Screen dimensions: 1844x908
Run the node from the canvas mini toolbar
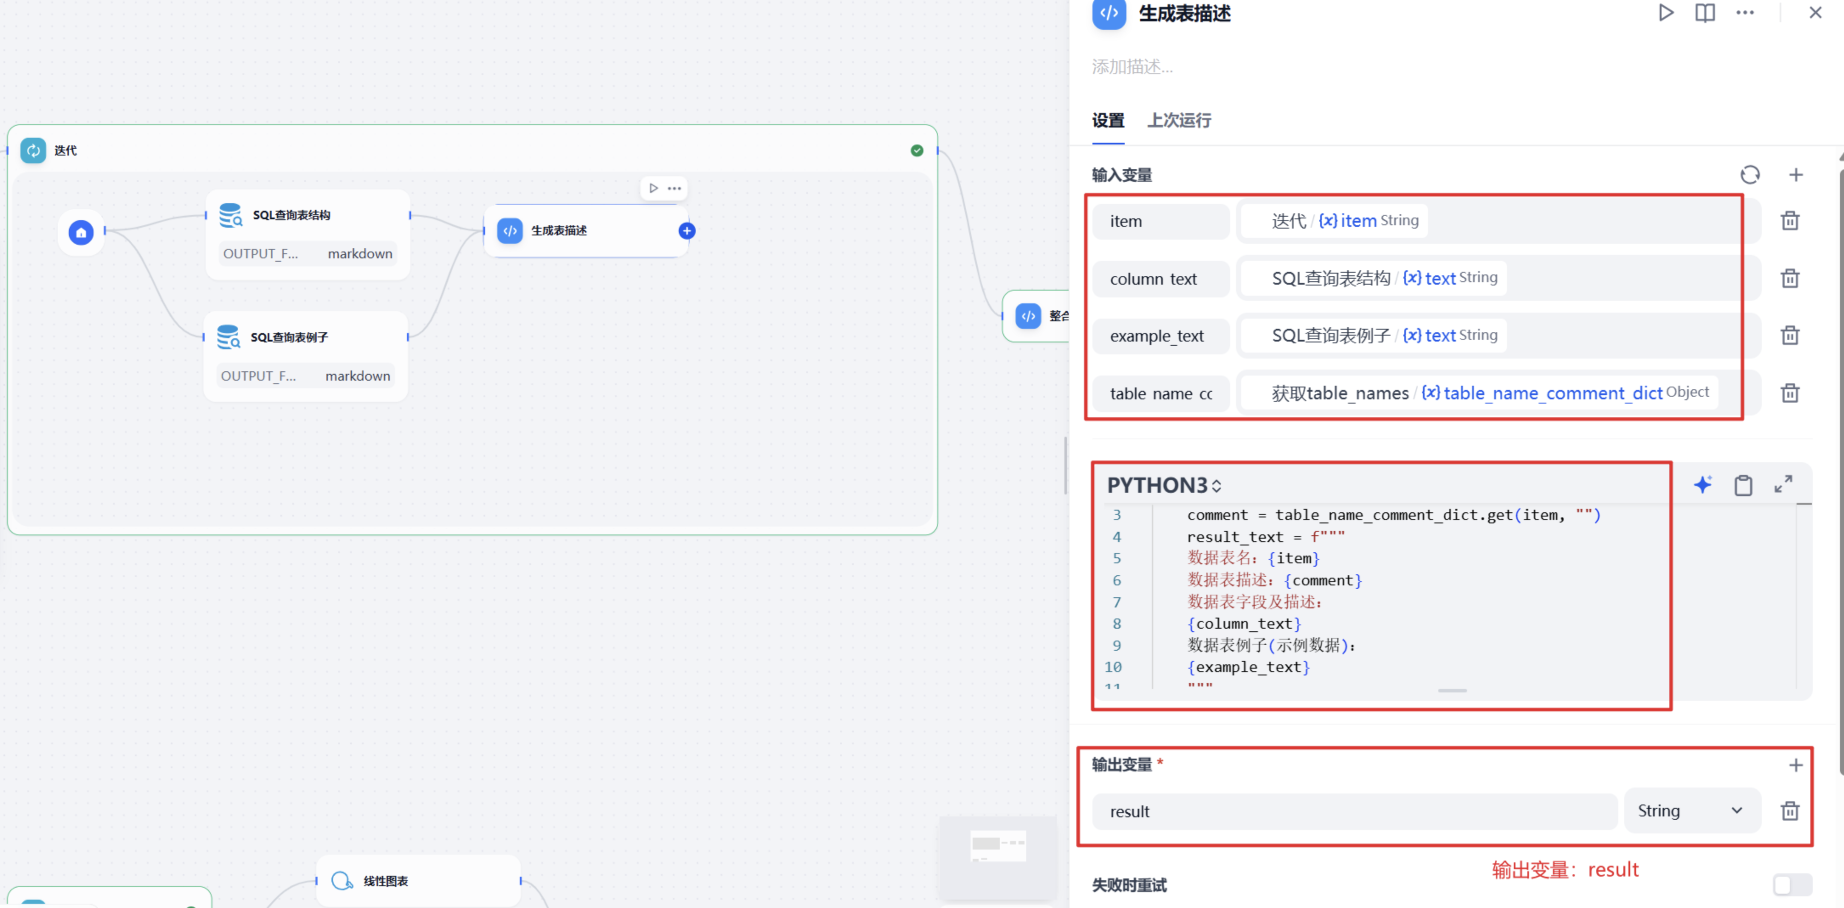(653, 188)
